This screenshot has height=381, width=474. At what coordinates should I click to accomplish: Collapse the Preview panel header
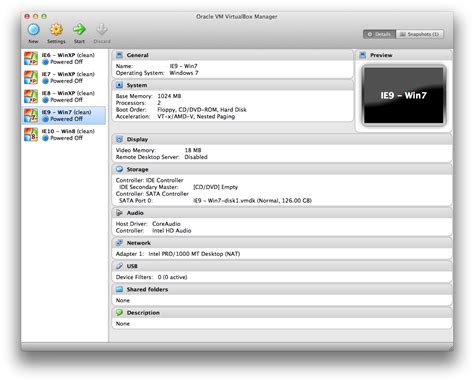point(404,55)
